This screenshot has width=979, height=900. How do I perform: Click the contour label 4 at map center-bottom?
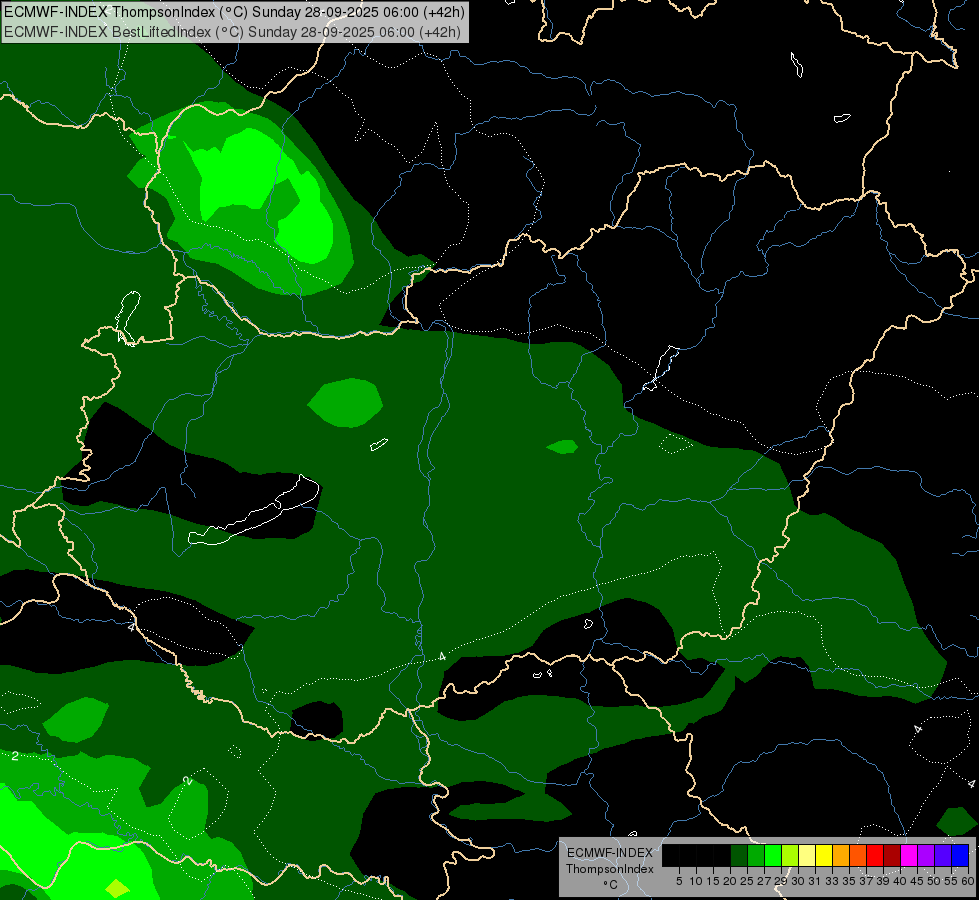tap(442, 656)
